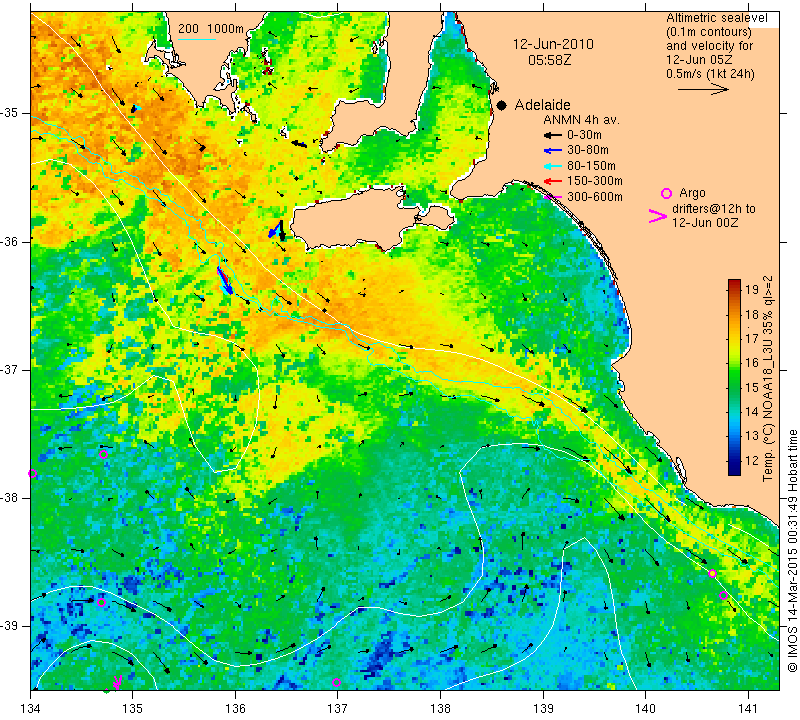Click the '05:58Z' time label
The width and height of the screenshot is (800, 720).
(x=549, y=60)
